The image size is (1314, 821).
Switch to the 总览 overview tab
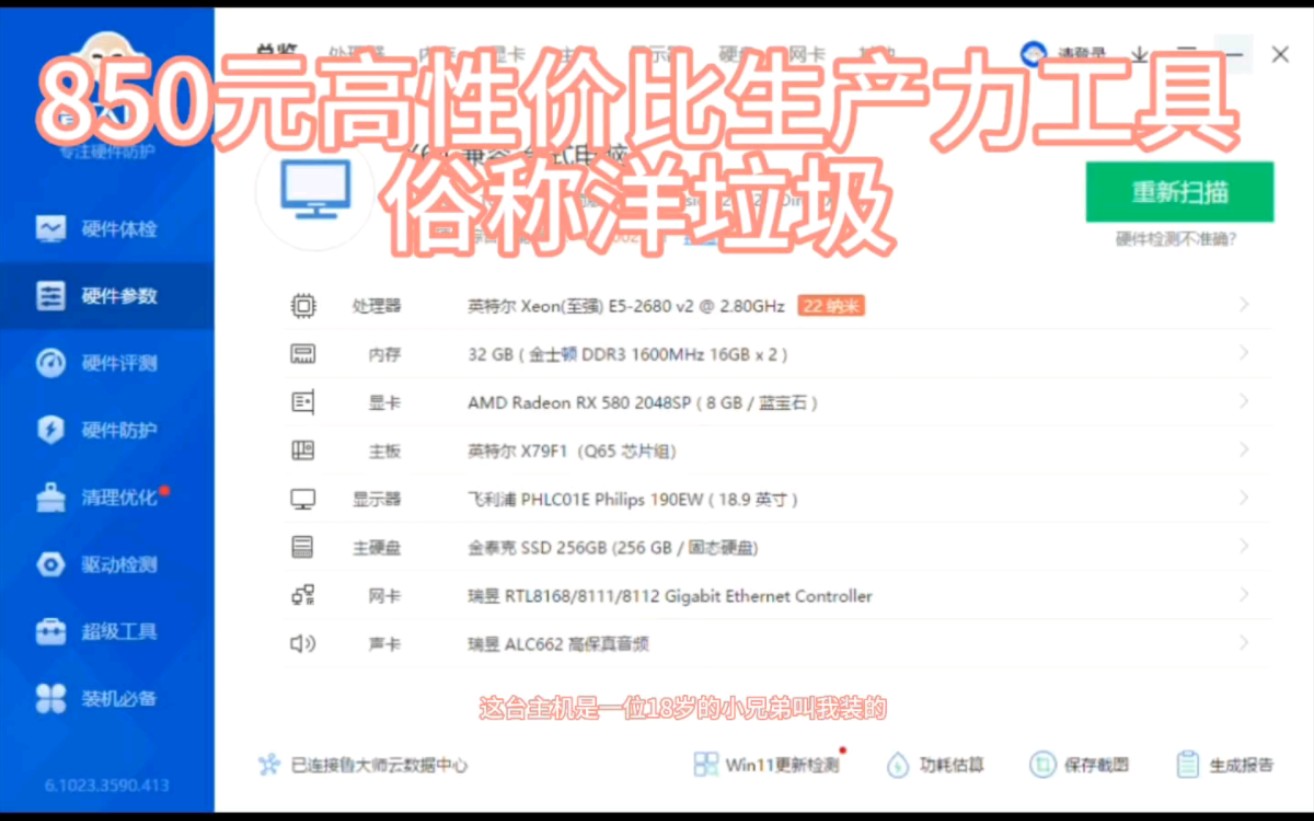point(275,54)
